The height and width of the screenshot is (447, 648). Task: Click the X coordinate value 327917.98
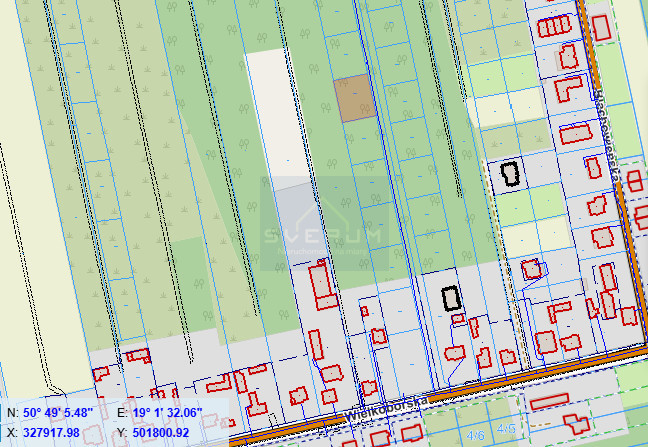50,432
